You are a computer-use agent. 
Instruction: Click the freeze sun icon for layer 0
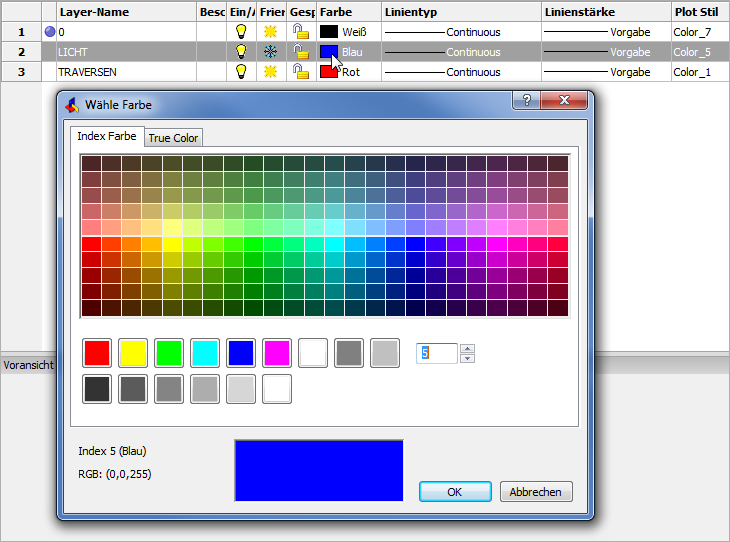click(270, 32)
